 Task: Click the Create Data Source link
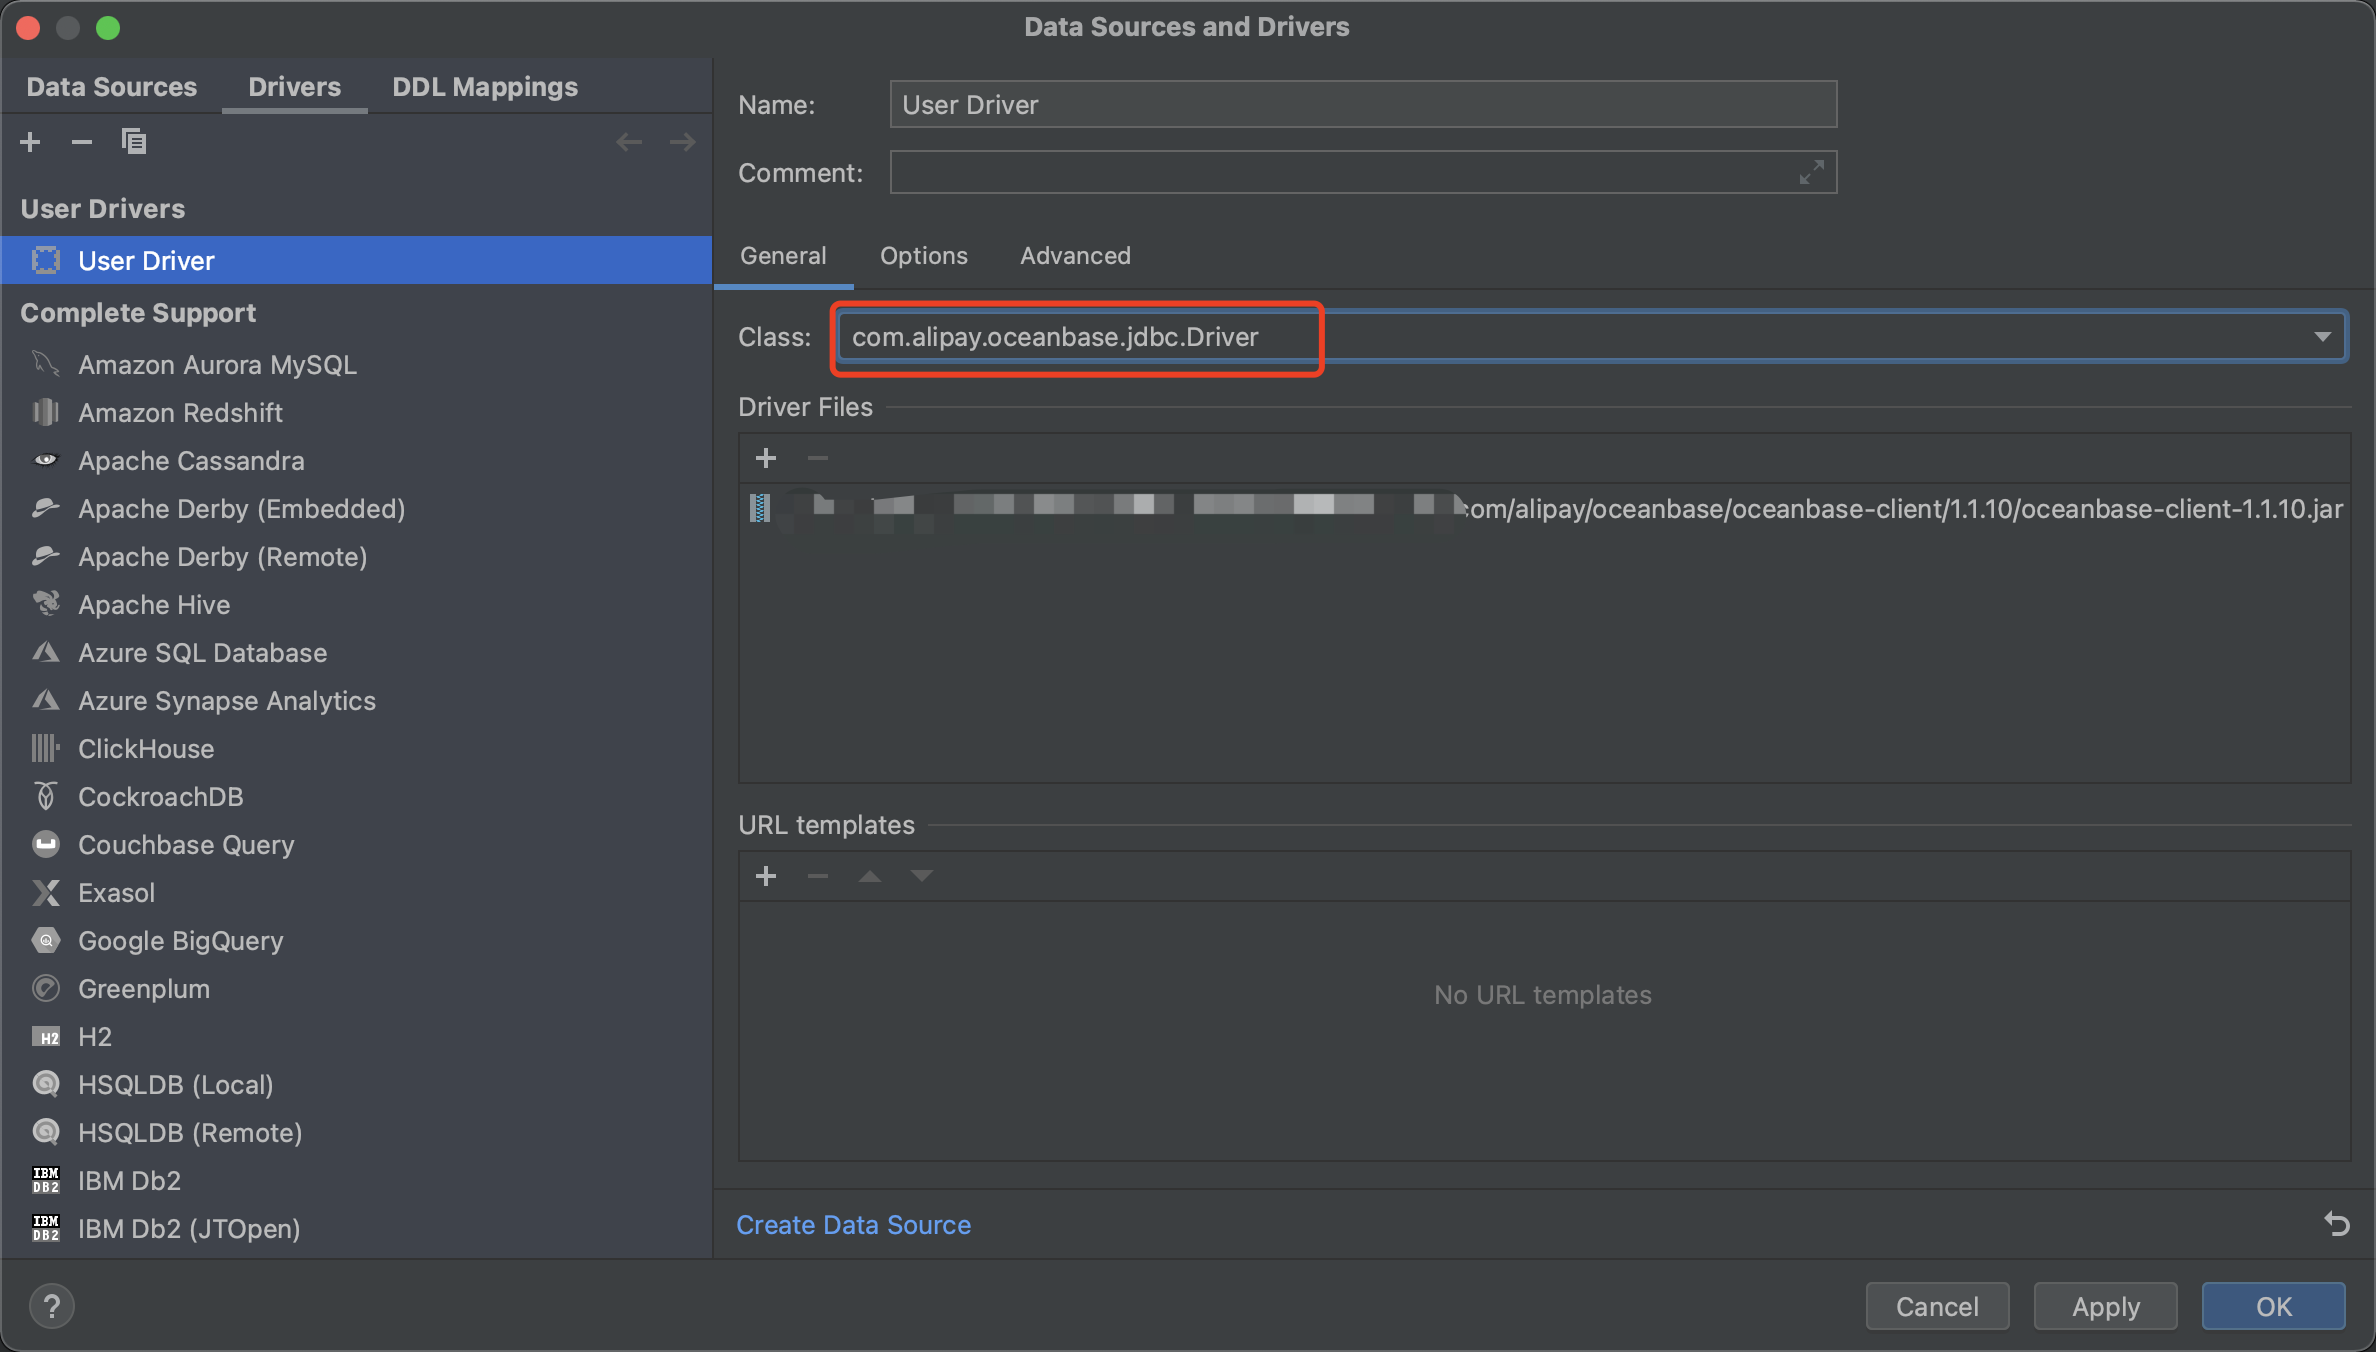tap(853, 1225)
